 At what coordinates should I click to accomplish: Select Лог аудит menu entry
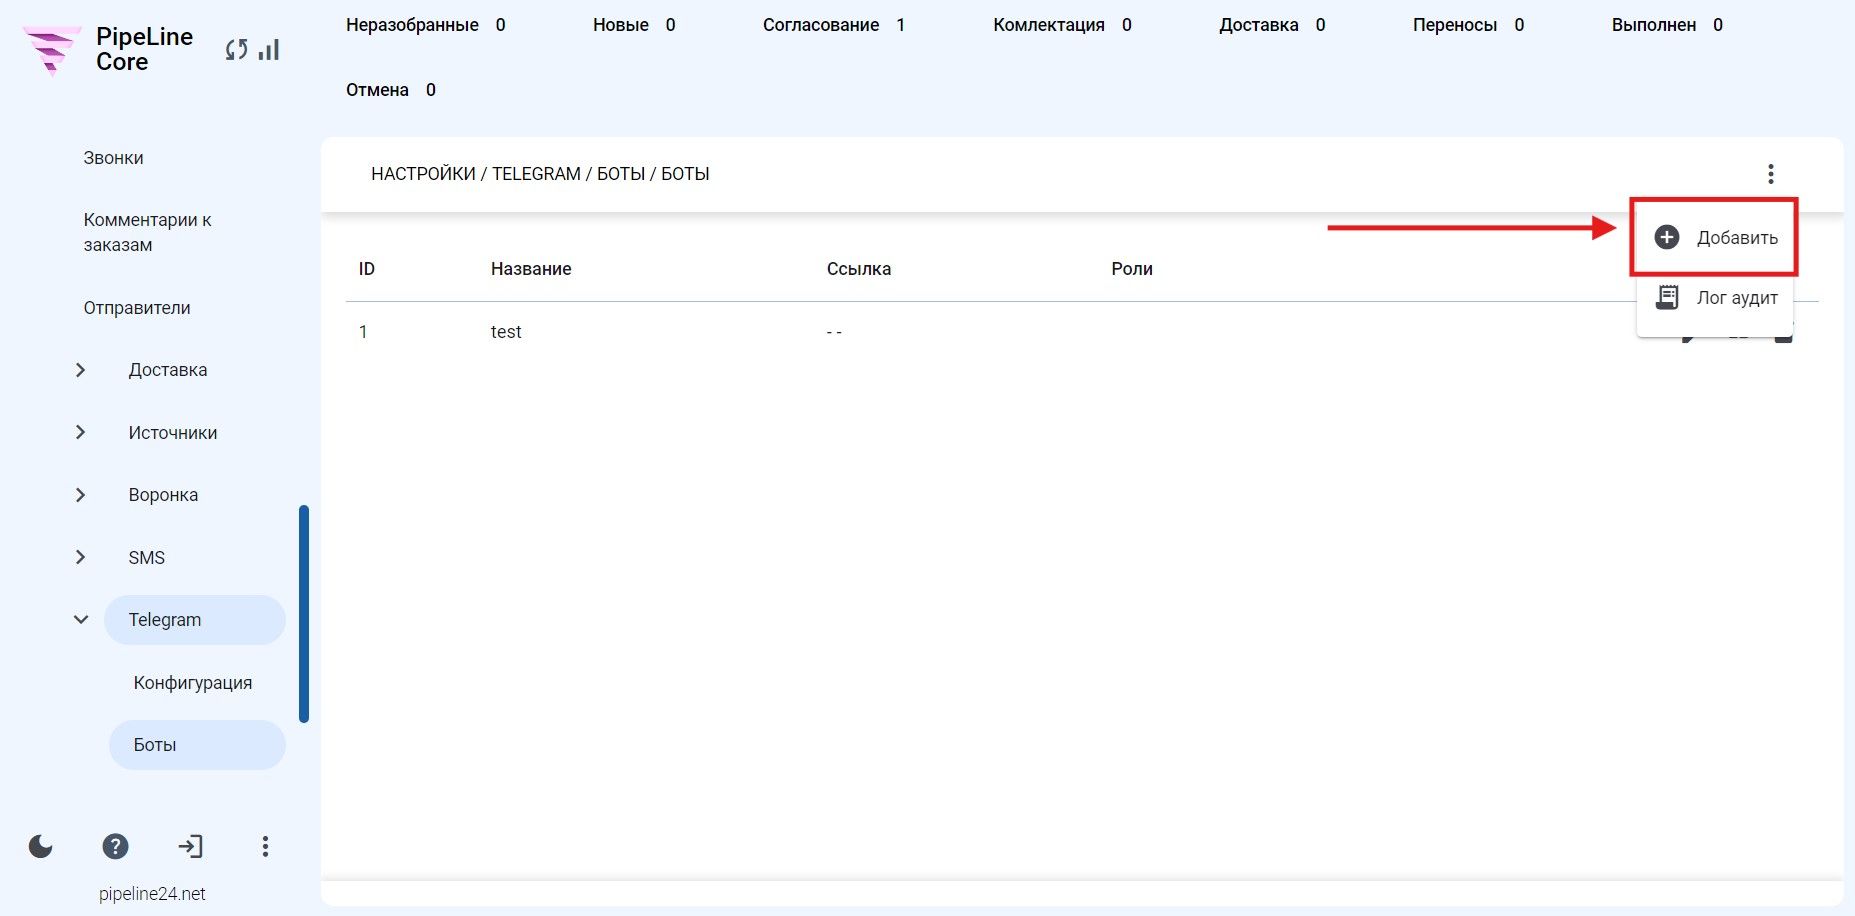click(1715, 297)
